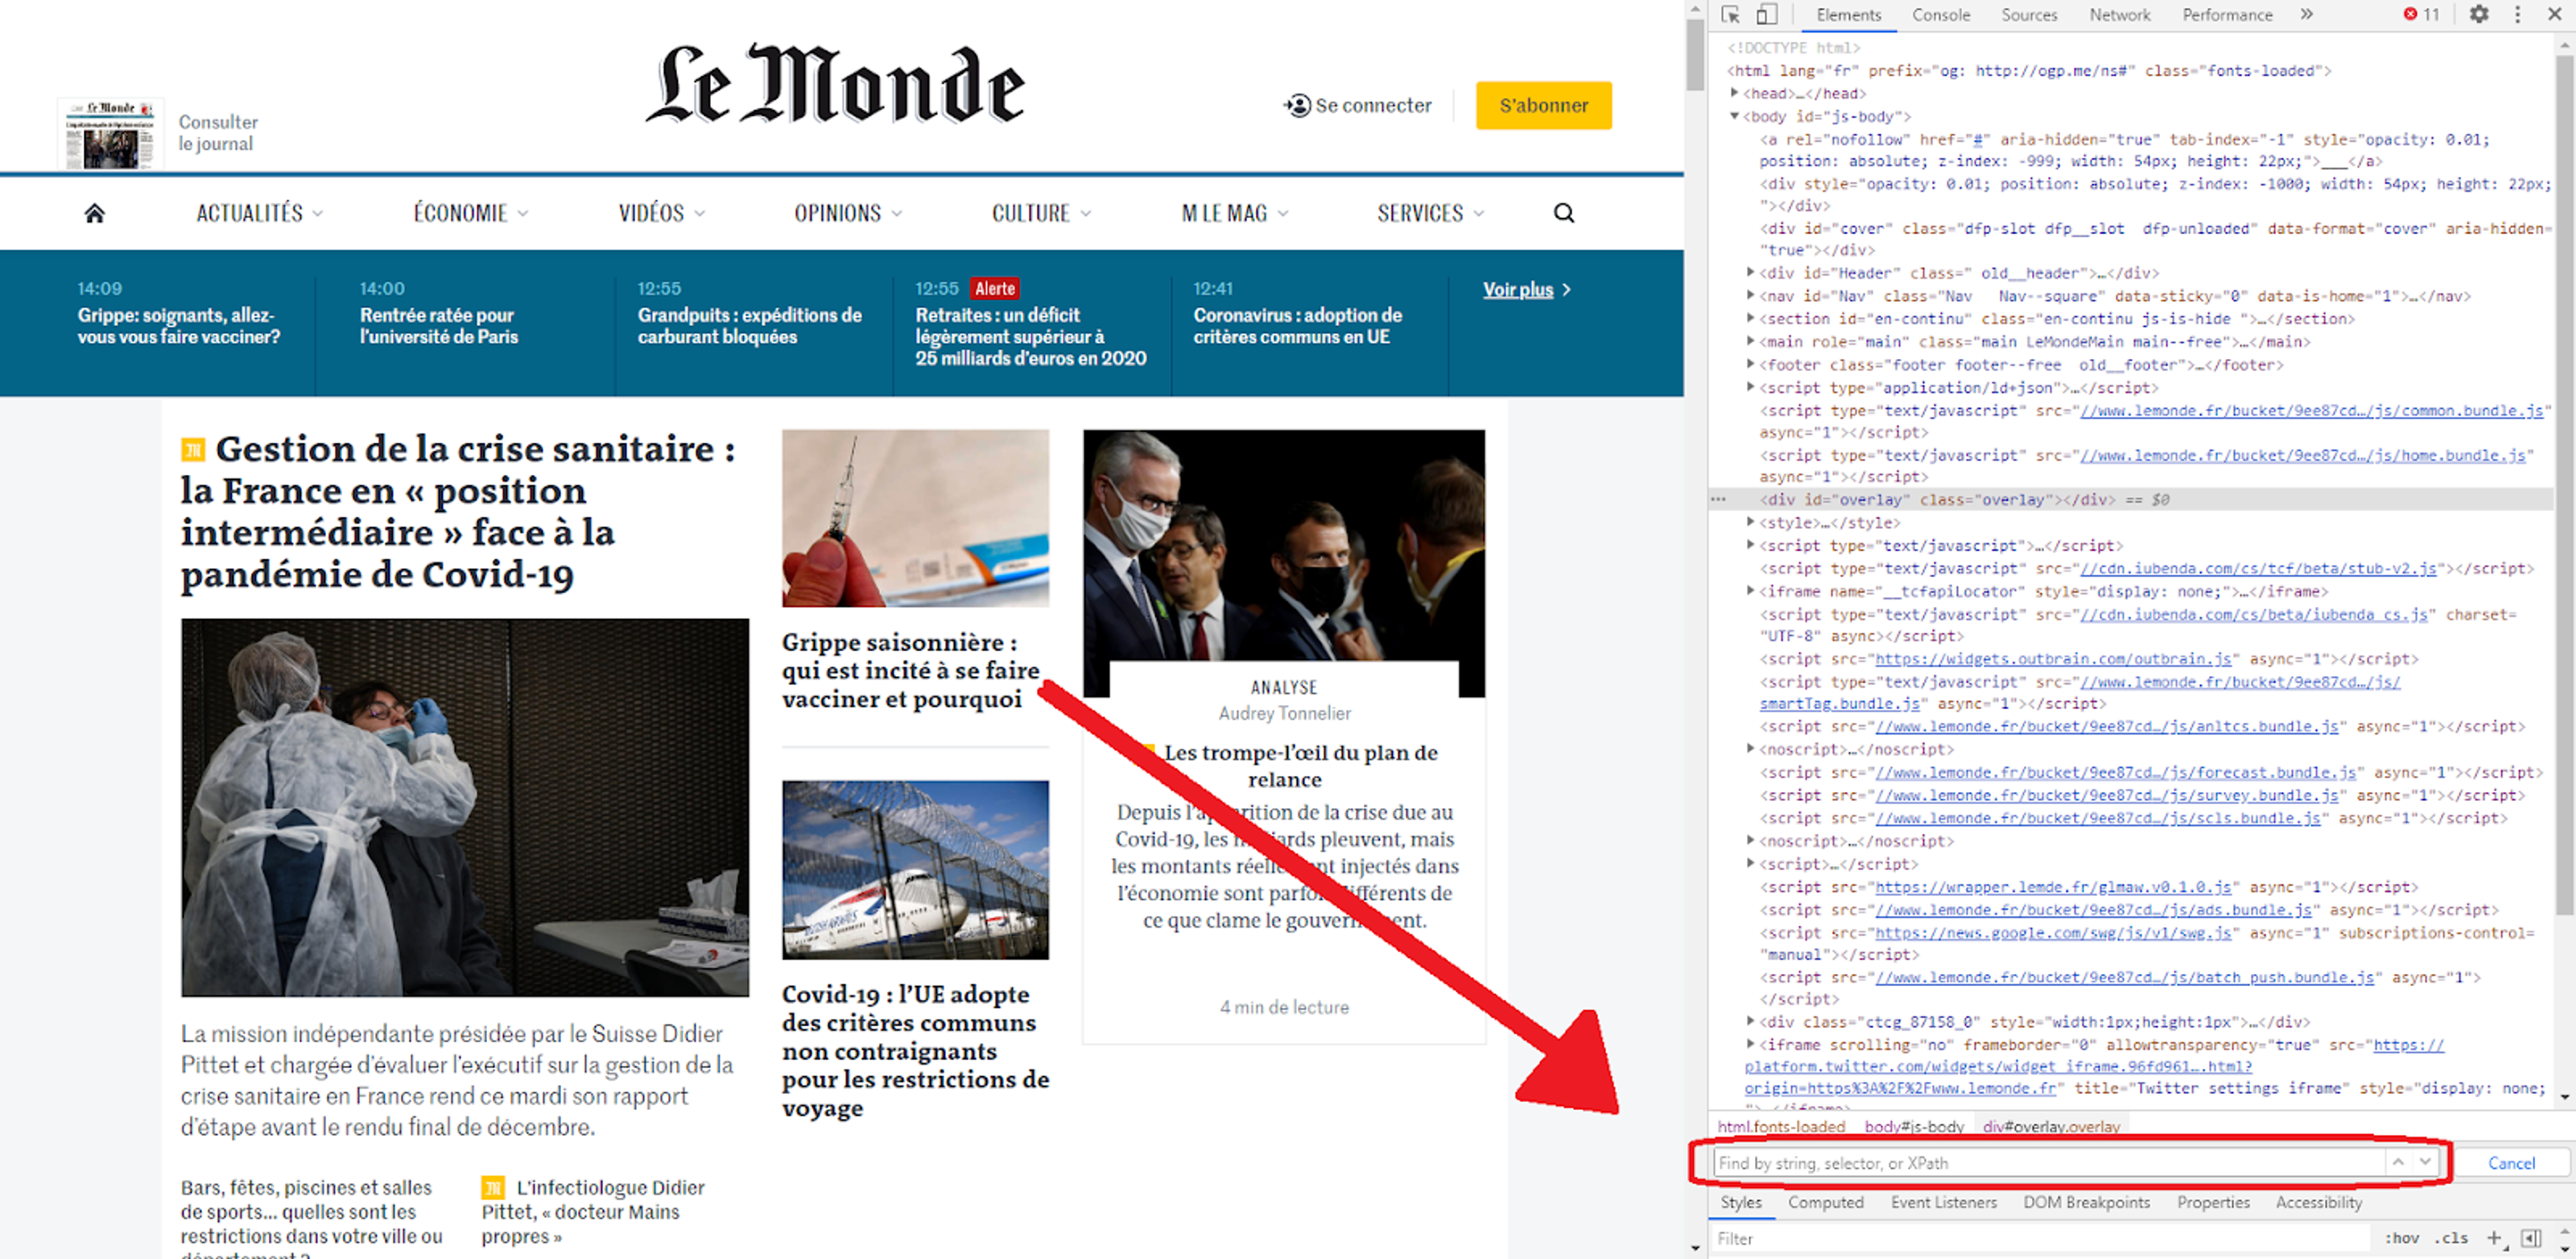The height and width of the screenshot is (1259, 2576).
Task: Click the selected node ellipsis actions icon
Action: [x=1719, y=499]
